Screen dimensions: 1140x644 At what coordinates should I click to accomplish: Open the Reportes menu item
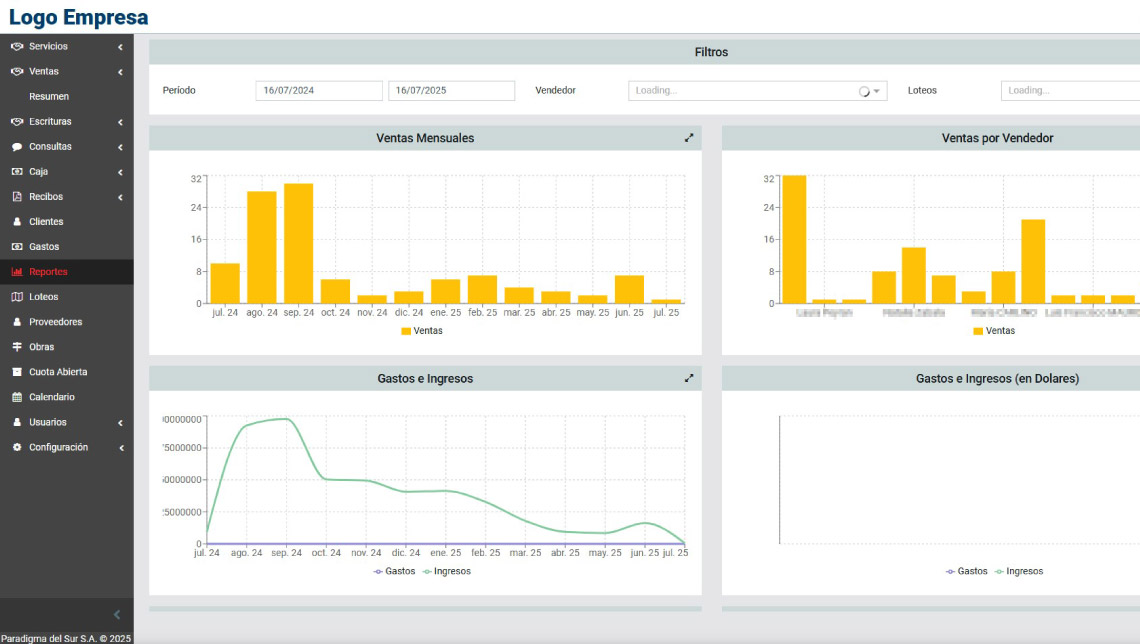(48, 272)
